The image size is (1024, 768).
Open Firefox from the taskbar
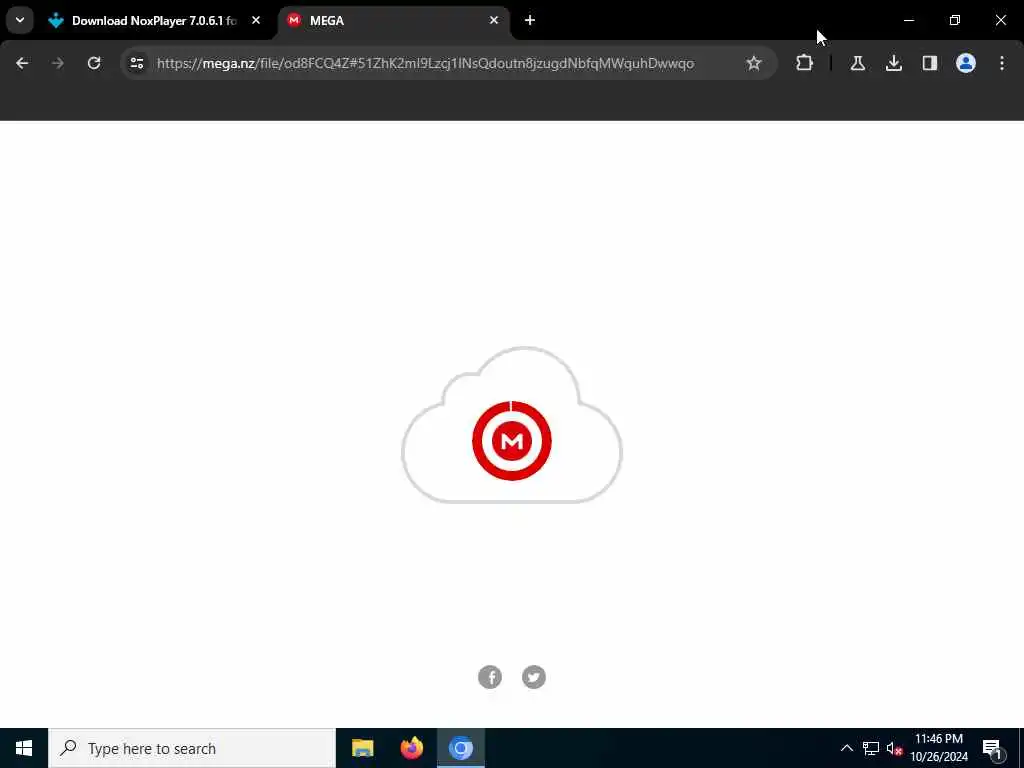tap(411, 748)
